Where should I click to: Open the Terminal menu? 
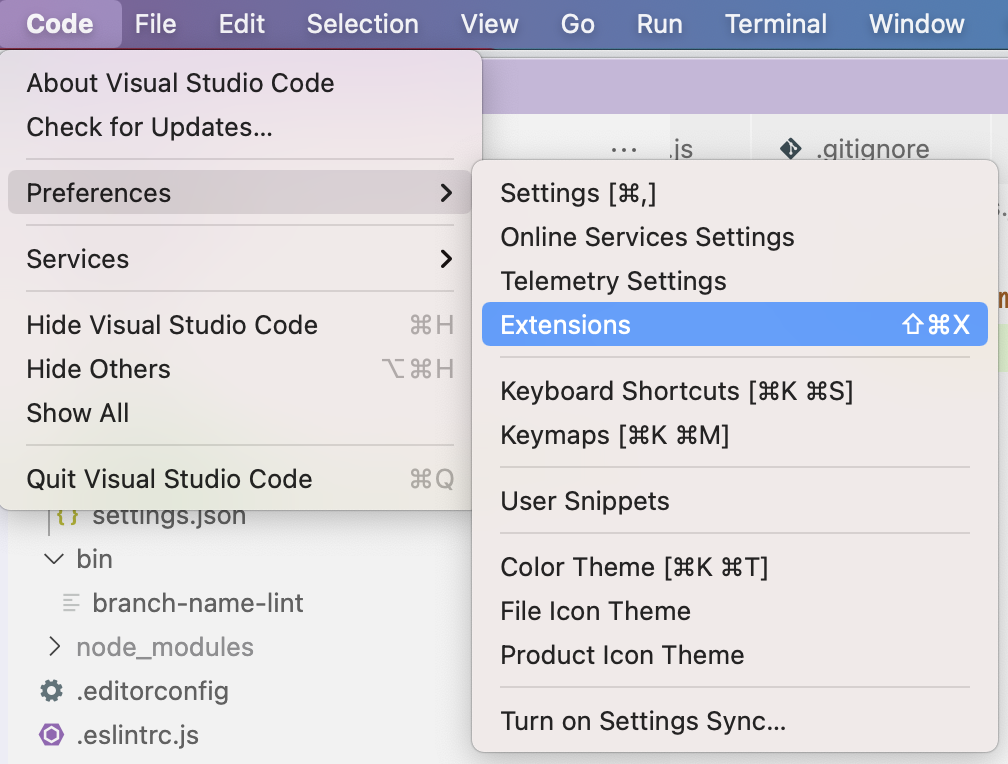click(776, 24)
